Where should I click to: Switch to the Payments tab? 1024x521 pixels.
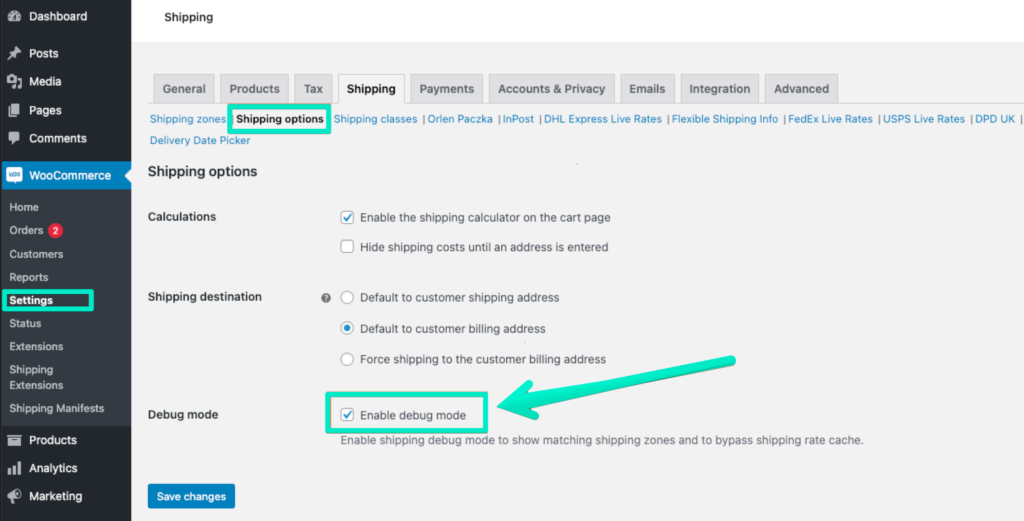pyautogui.click(x=447, y=89)
